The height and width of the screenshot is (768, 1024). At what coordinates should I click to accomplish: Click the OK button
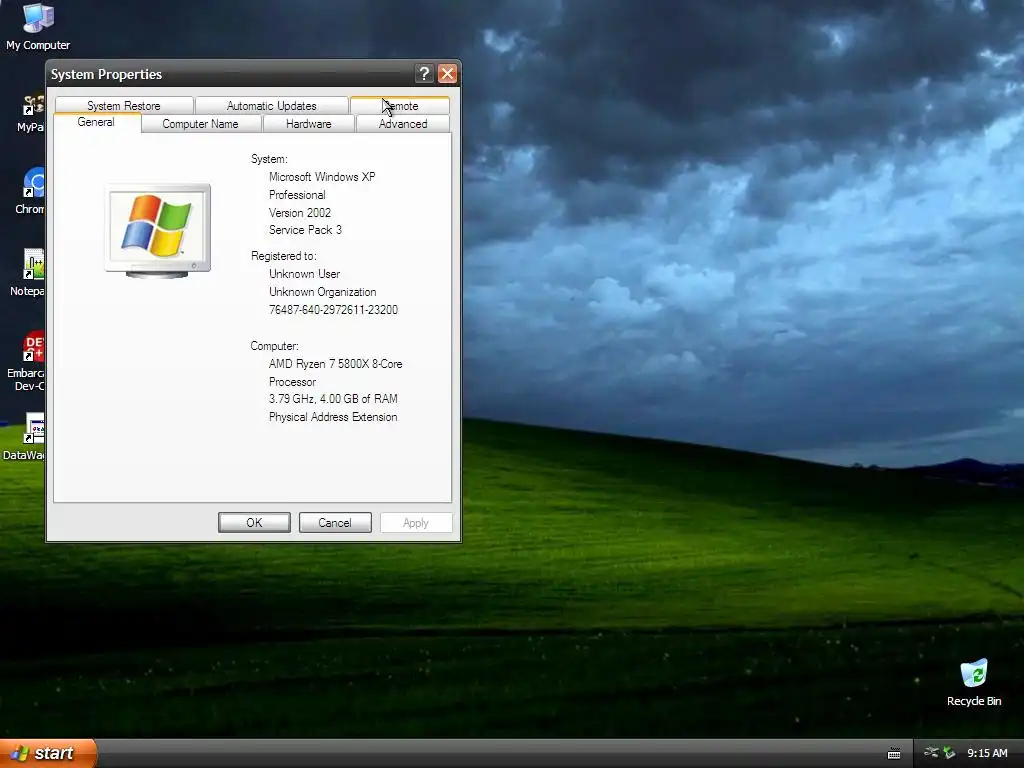(x=254, y=522)
